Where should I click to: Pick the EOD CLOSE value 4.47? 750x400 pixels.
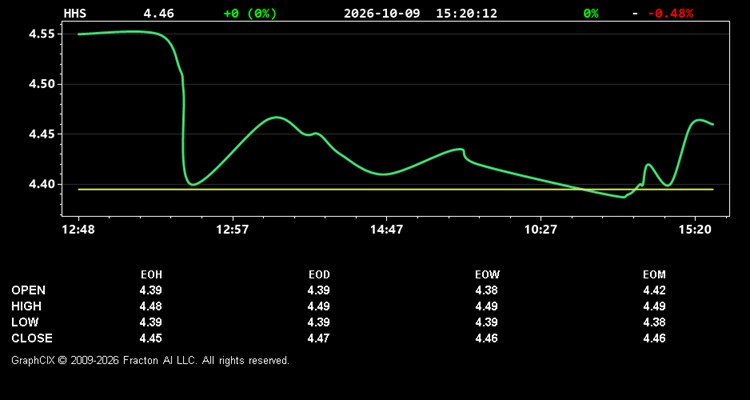pos(319,338)
